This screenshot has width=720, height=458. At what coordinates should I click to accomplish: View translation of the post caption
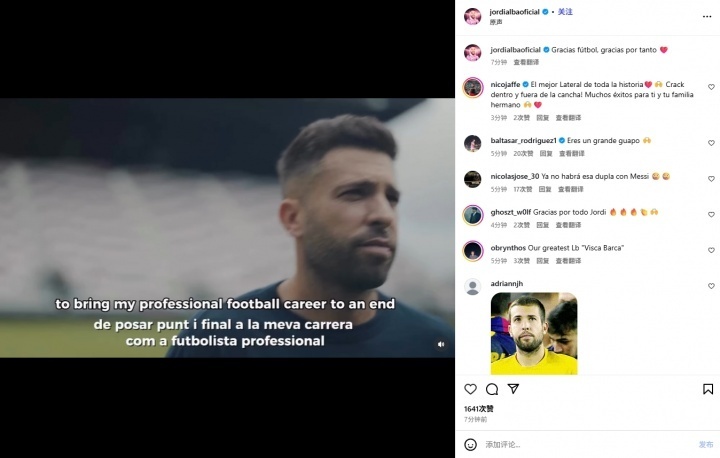(526, 62)
